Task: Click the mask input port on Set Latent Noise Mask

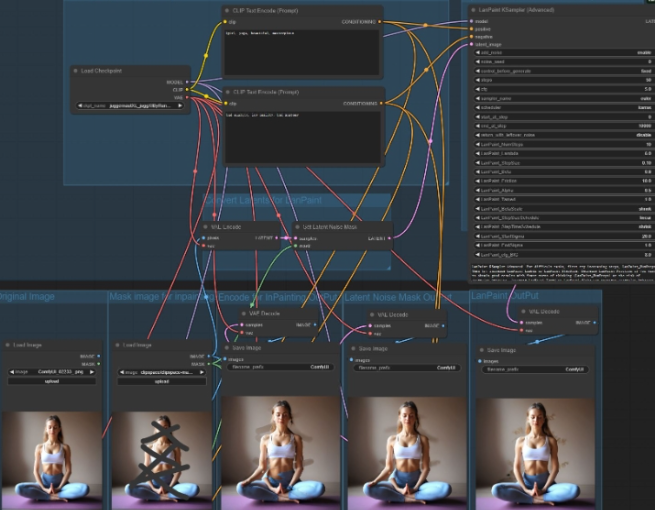Action: coord(297,246)
